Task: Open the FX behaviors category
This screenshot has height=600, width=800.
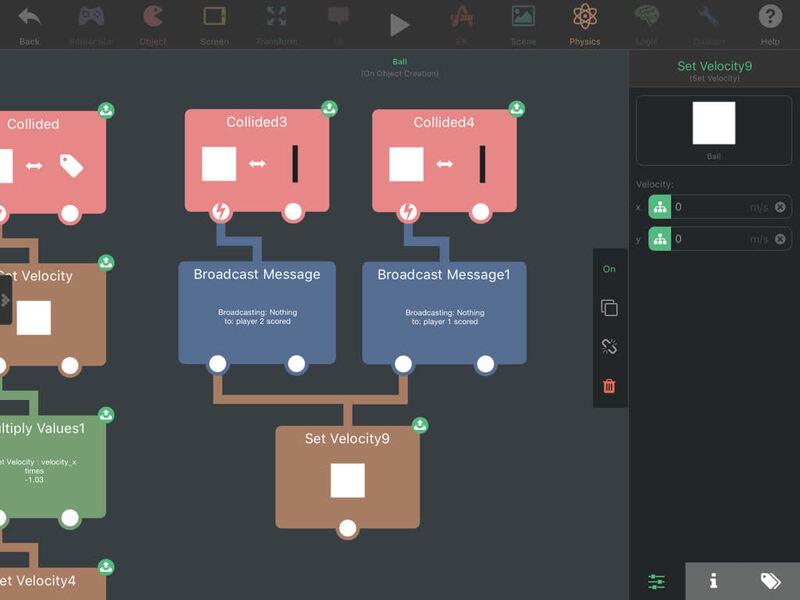Action: coord(461,24)
